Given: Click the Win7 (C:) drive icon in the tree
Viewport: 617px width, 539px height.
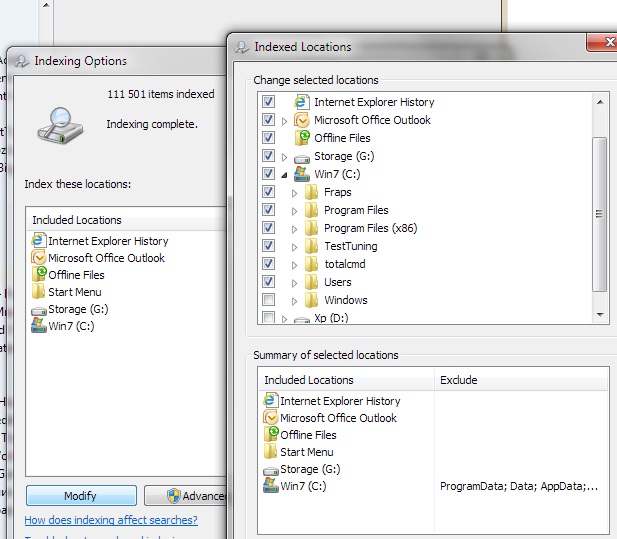Looking at the screenshot, I should (302, 174).
